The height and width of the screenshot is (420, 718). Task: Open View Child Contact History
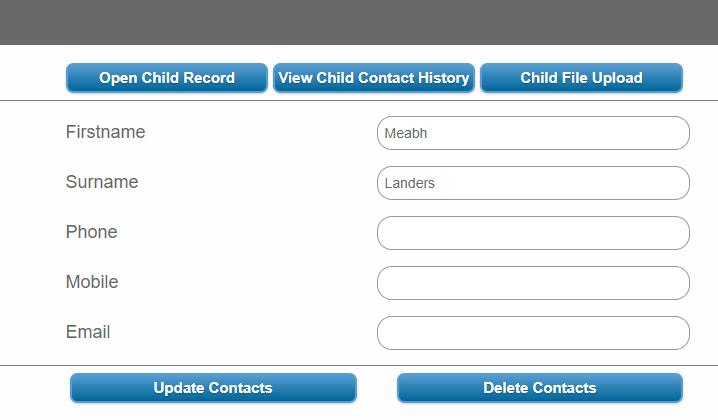tap(373, 78)
